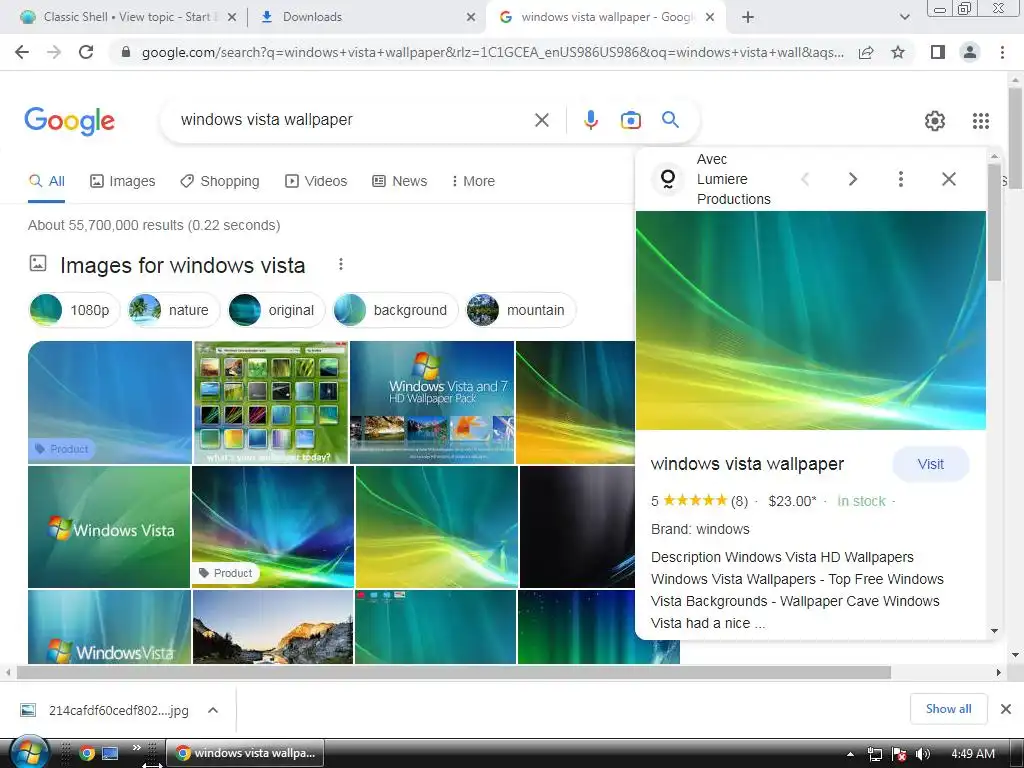
Task: Click preview panel vertical scrollbar
Action: (x=994, y=222)
